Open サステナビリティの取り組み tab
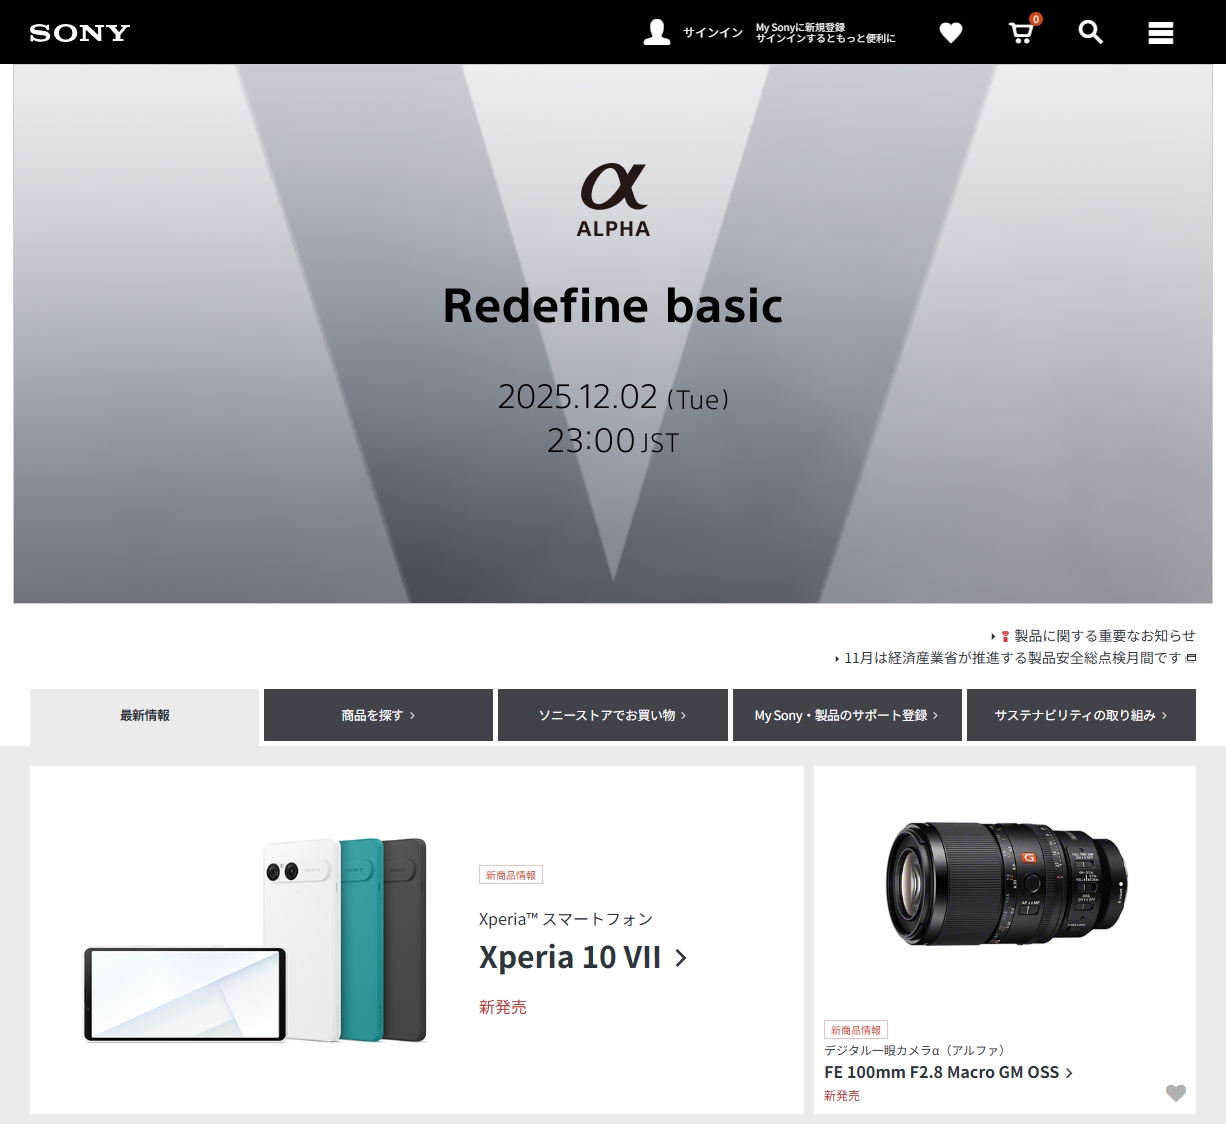Viewport: 1226px width, 1124px height. [1081, 715]
